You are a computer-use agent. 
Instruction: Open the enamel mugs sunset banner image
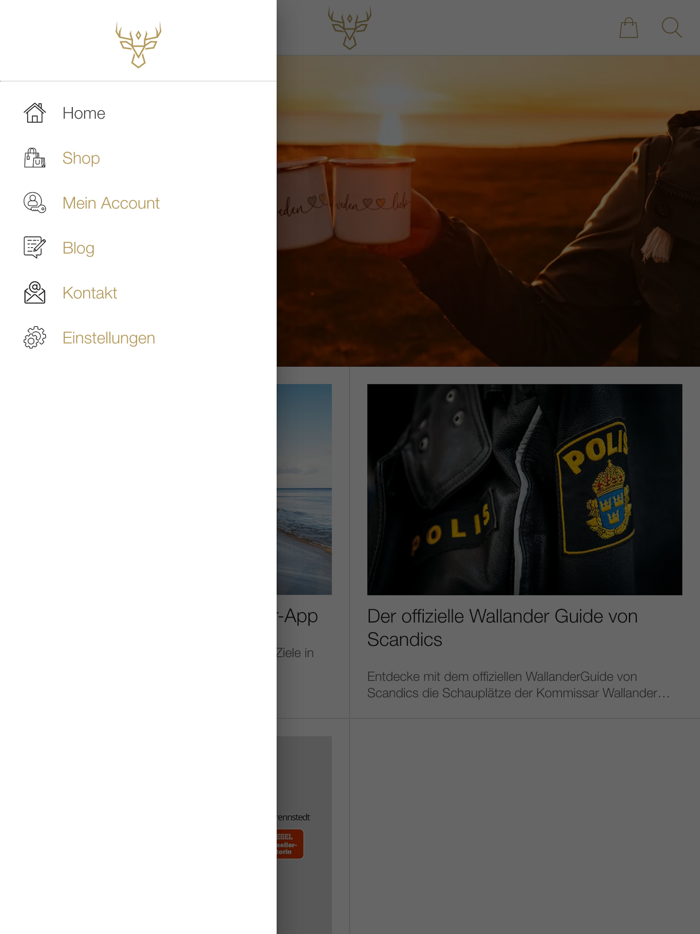(488, 211)
